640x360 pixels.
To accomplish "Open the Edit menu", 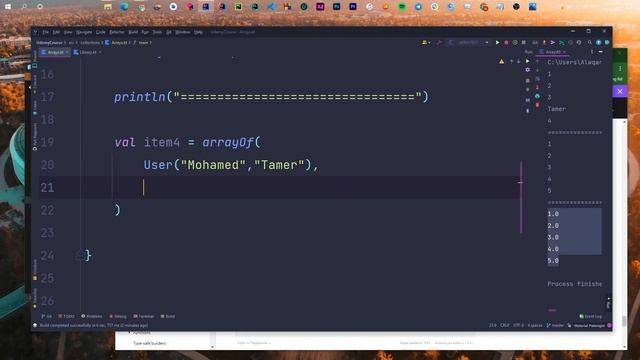I will [56, 32].
